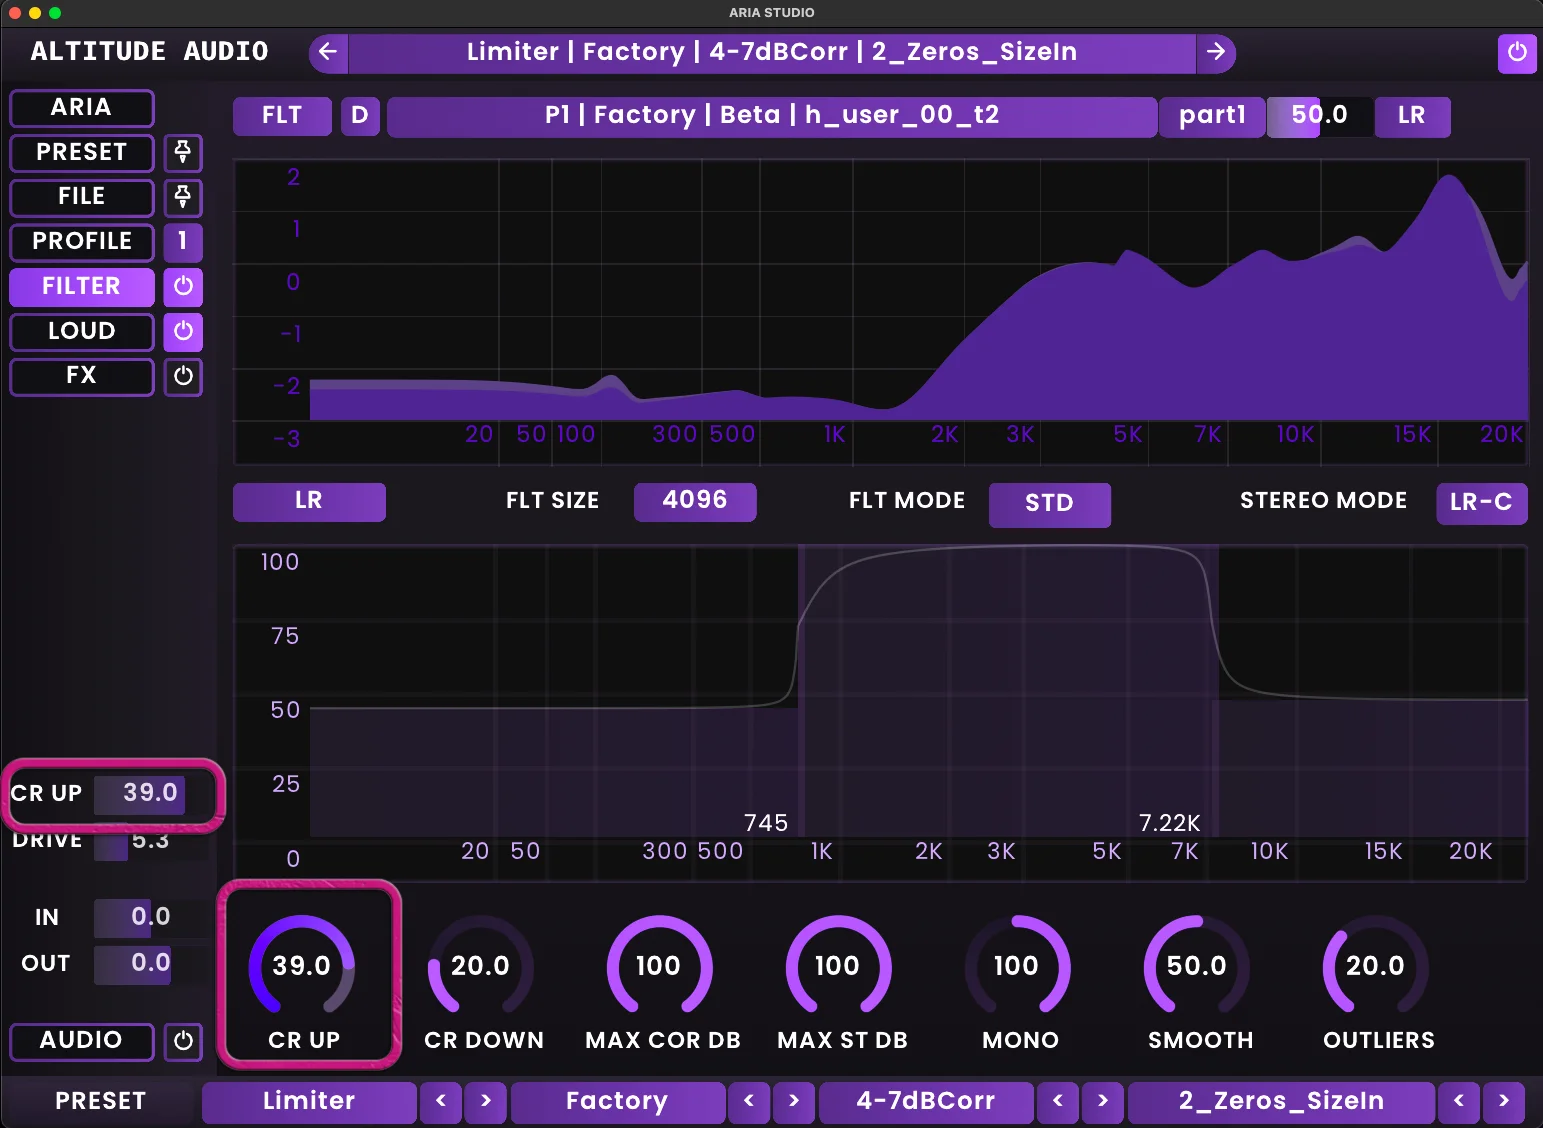
Task: Change FLT MODE by clicking STD
Action: 1049,504
